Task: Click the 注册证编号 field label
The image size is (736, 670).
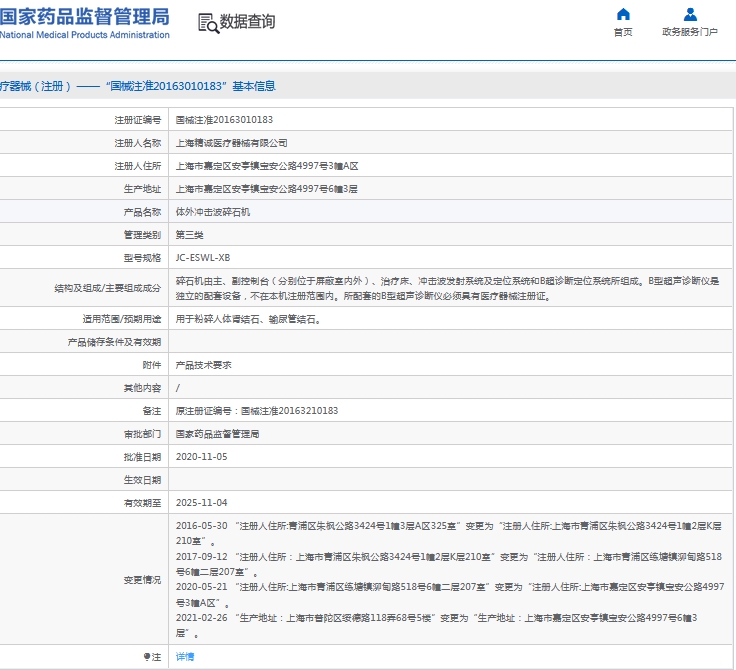Action: (138, 120)
